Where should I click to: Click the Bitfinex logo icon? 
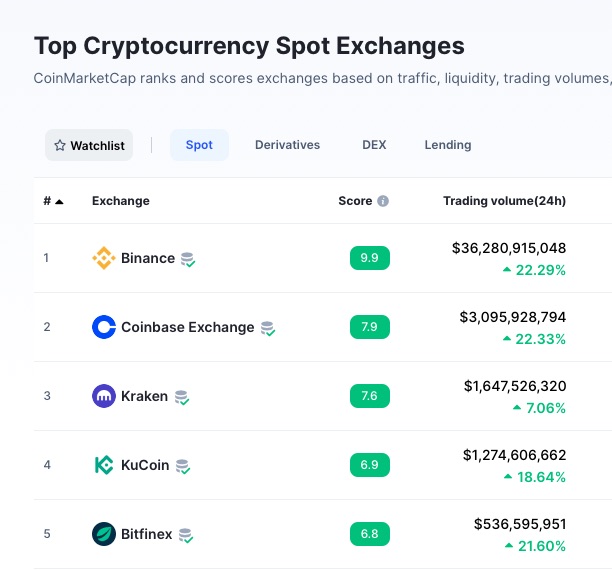(104, 534)
